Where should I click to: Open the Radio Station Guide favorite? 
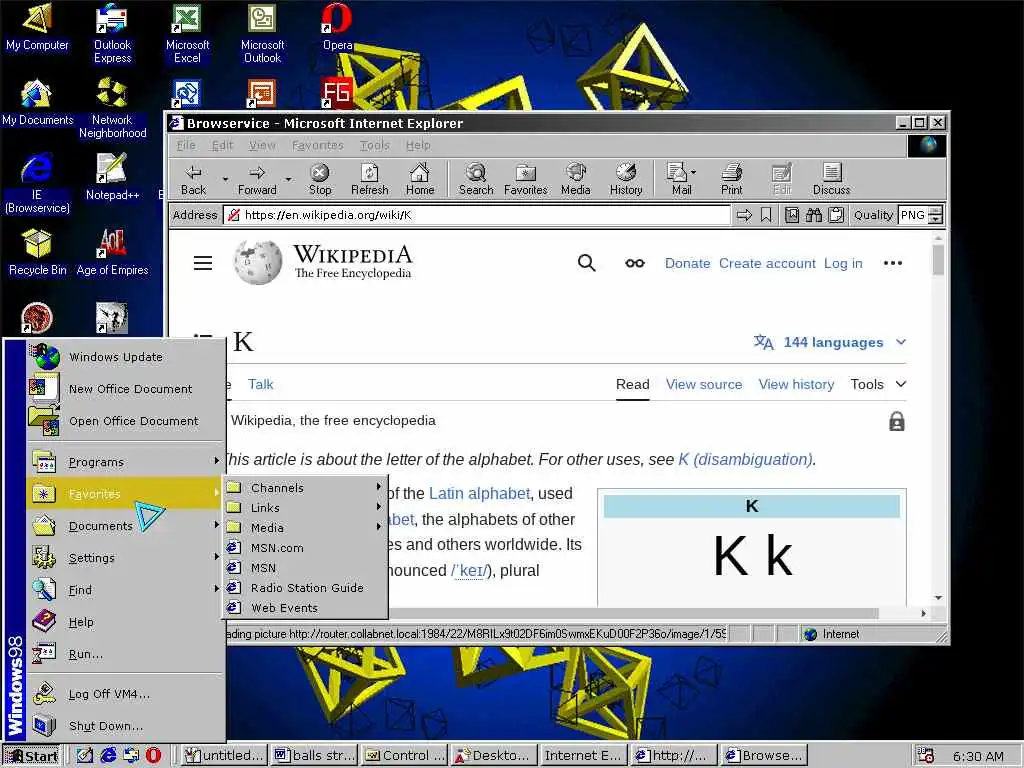coord(305,588)
